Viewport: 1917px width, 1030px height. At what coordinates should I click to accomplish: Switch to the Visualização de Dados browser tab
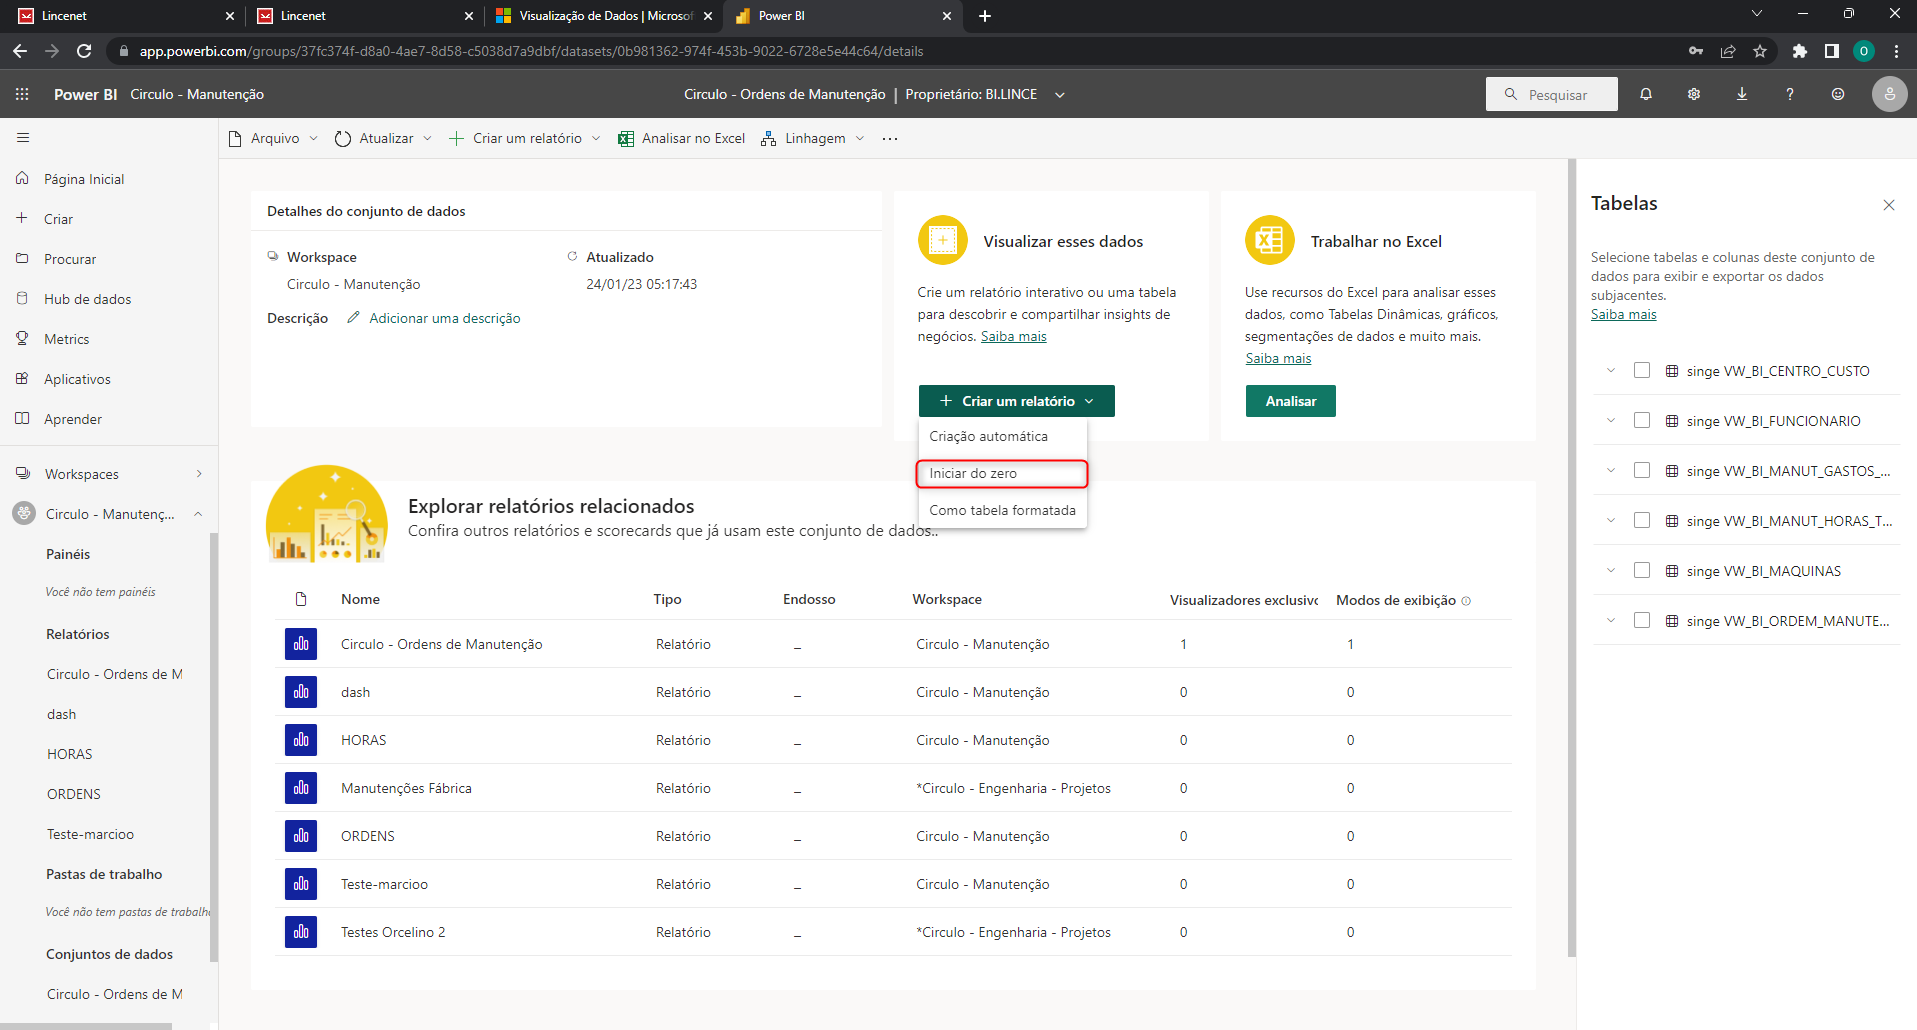click(x=605, y=16)
